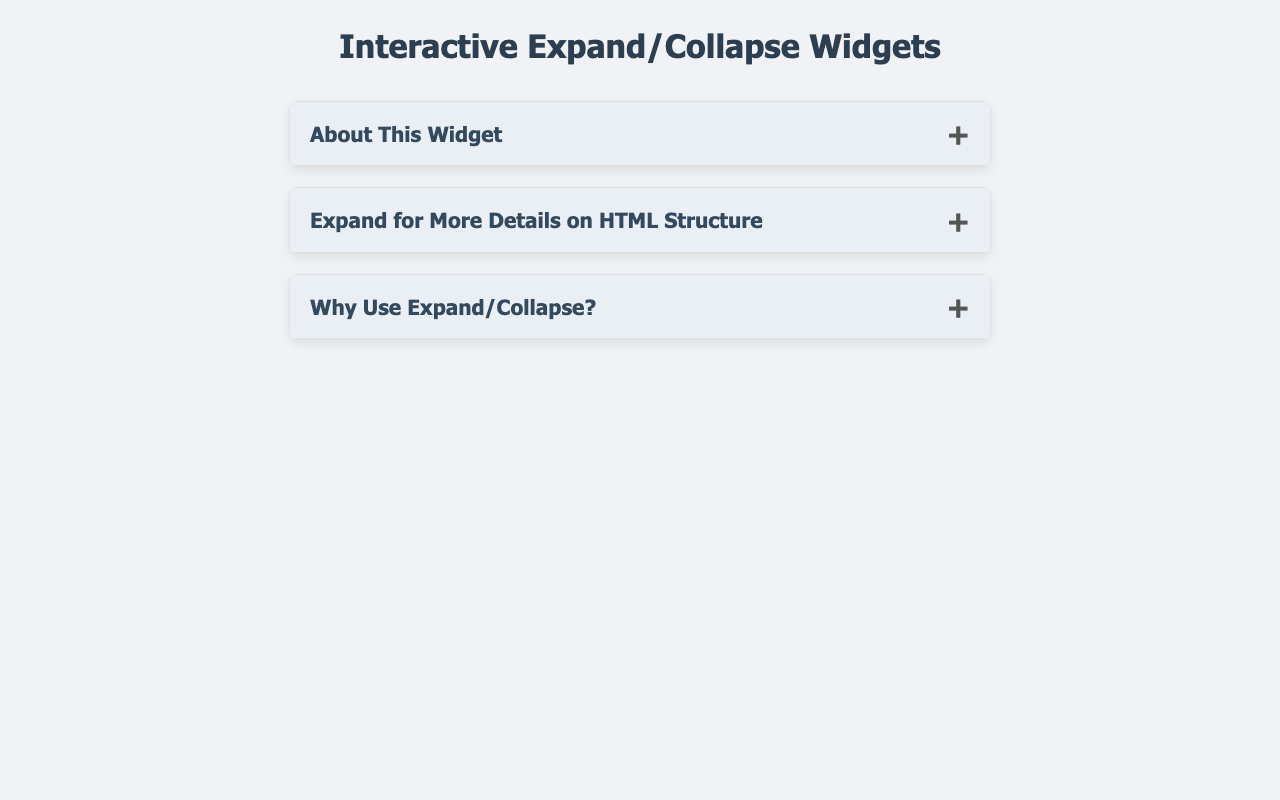Image resolution: width=1280 pixels, height=800 pixels.
Task: Toggle the first accordion's plus sign
Action: pyautogui.click(x=958, y=135)
